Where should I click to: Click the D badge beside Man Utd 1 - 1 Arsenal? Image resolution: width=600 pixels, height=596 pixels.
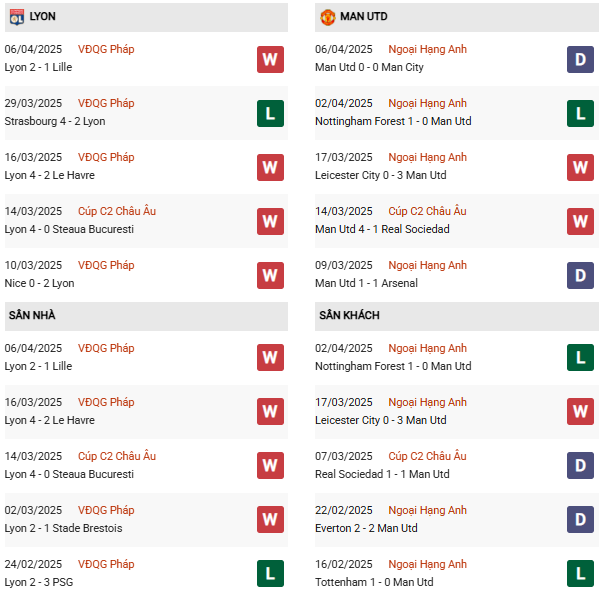tap(581, 275)
